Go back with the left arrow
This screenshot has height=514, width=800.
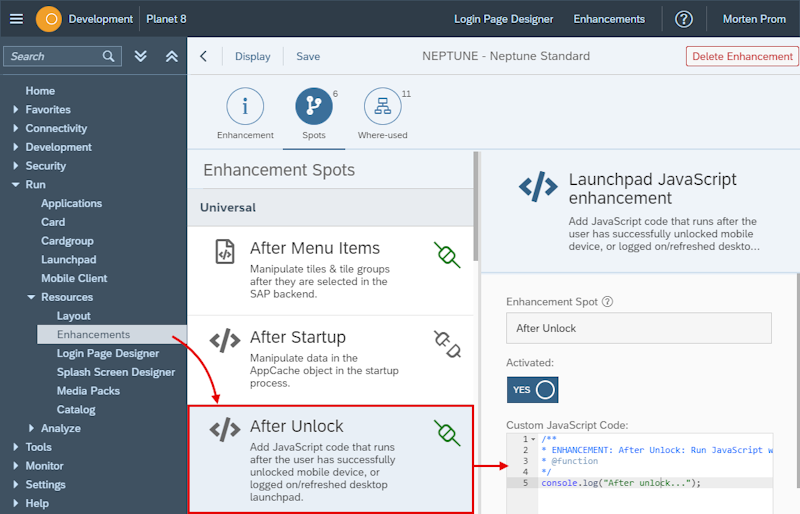204,56
